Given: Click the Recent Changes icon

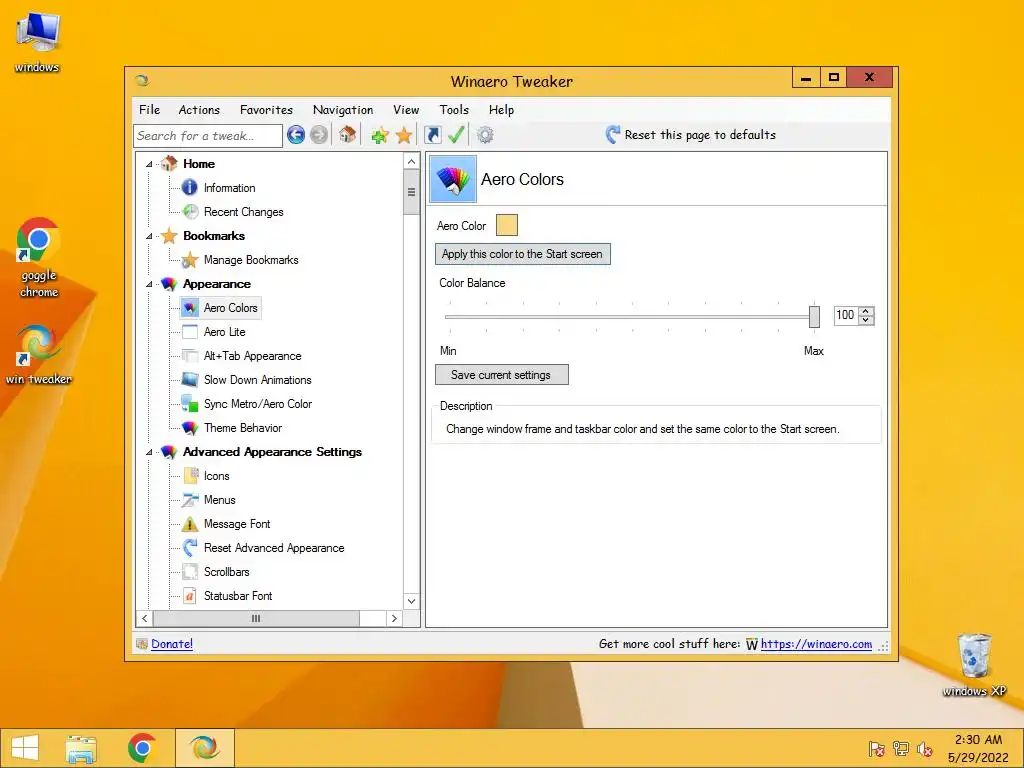Looking at the screenshot, I should (190, 212).
